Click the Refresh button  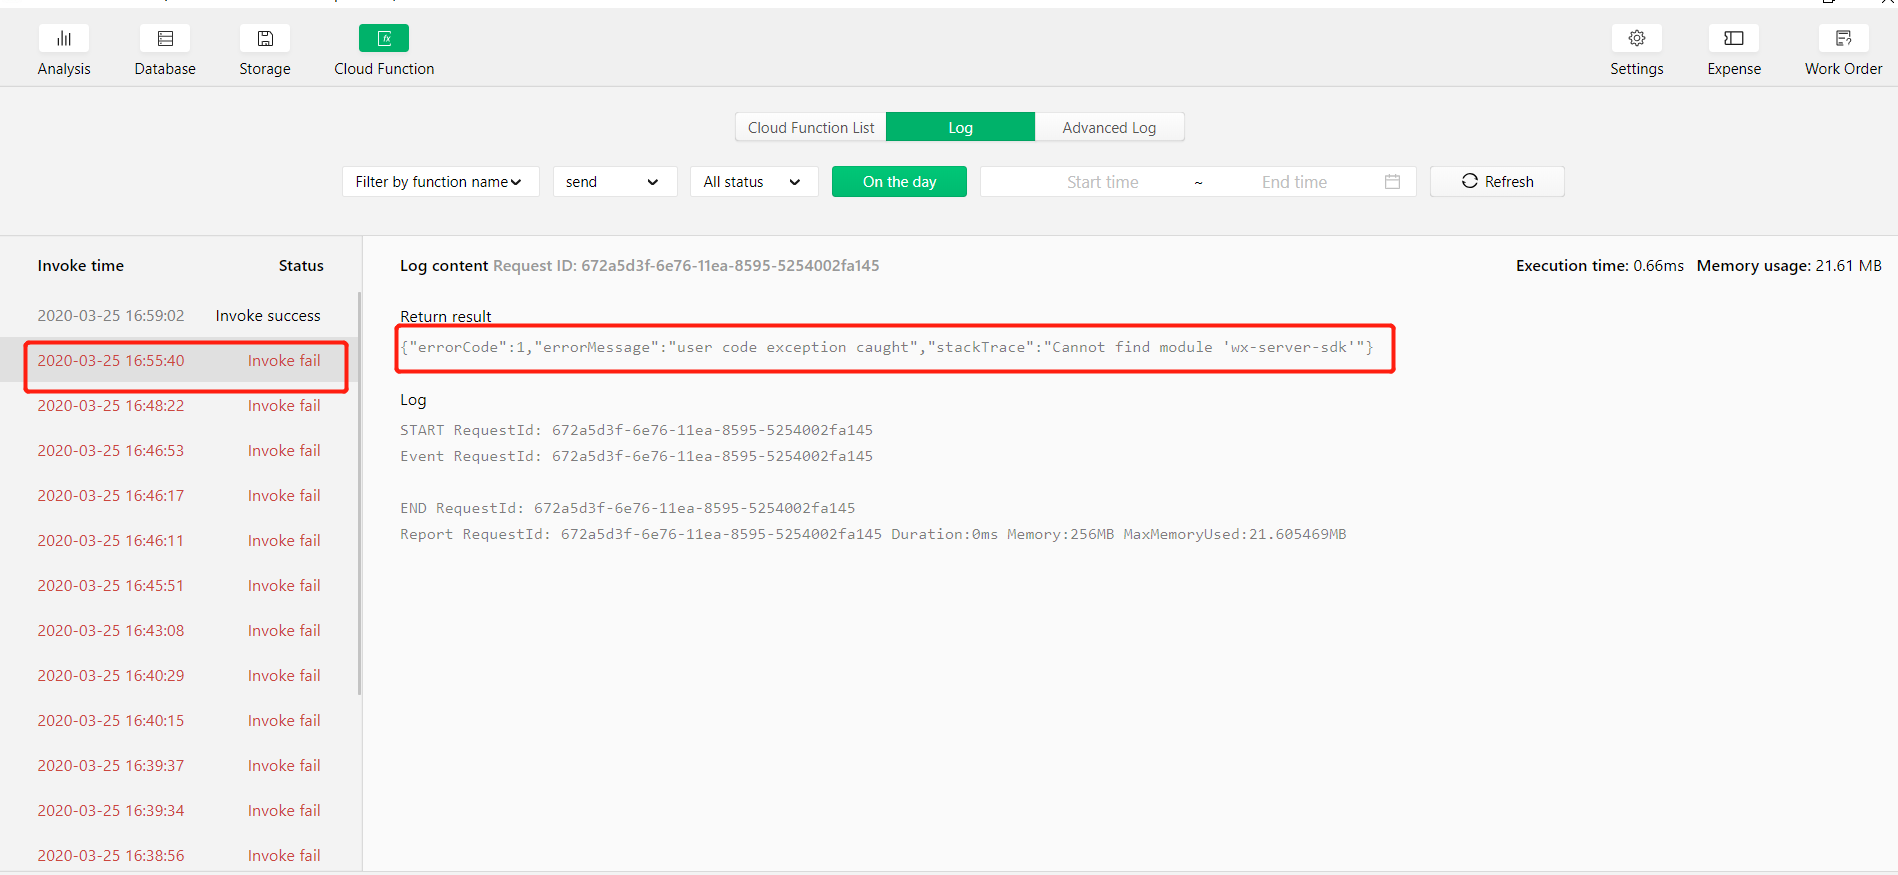(x=1497, y=181)
